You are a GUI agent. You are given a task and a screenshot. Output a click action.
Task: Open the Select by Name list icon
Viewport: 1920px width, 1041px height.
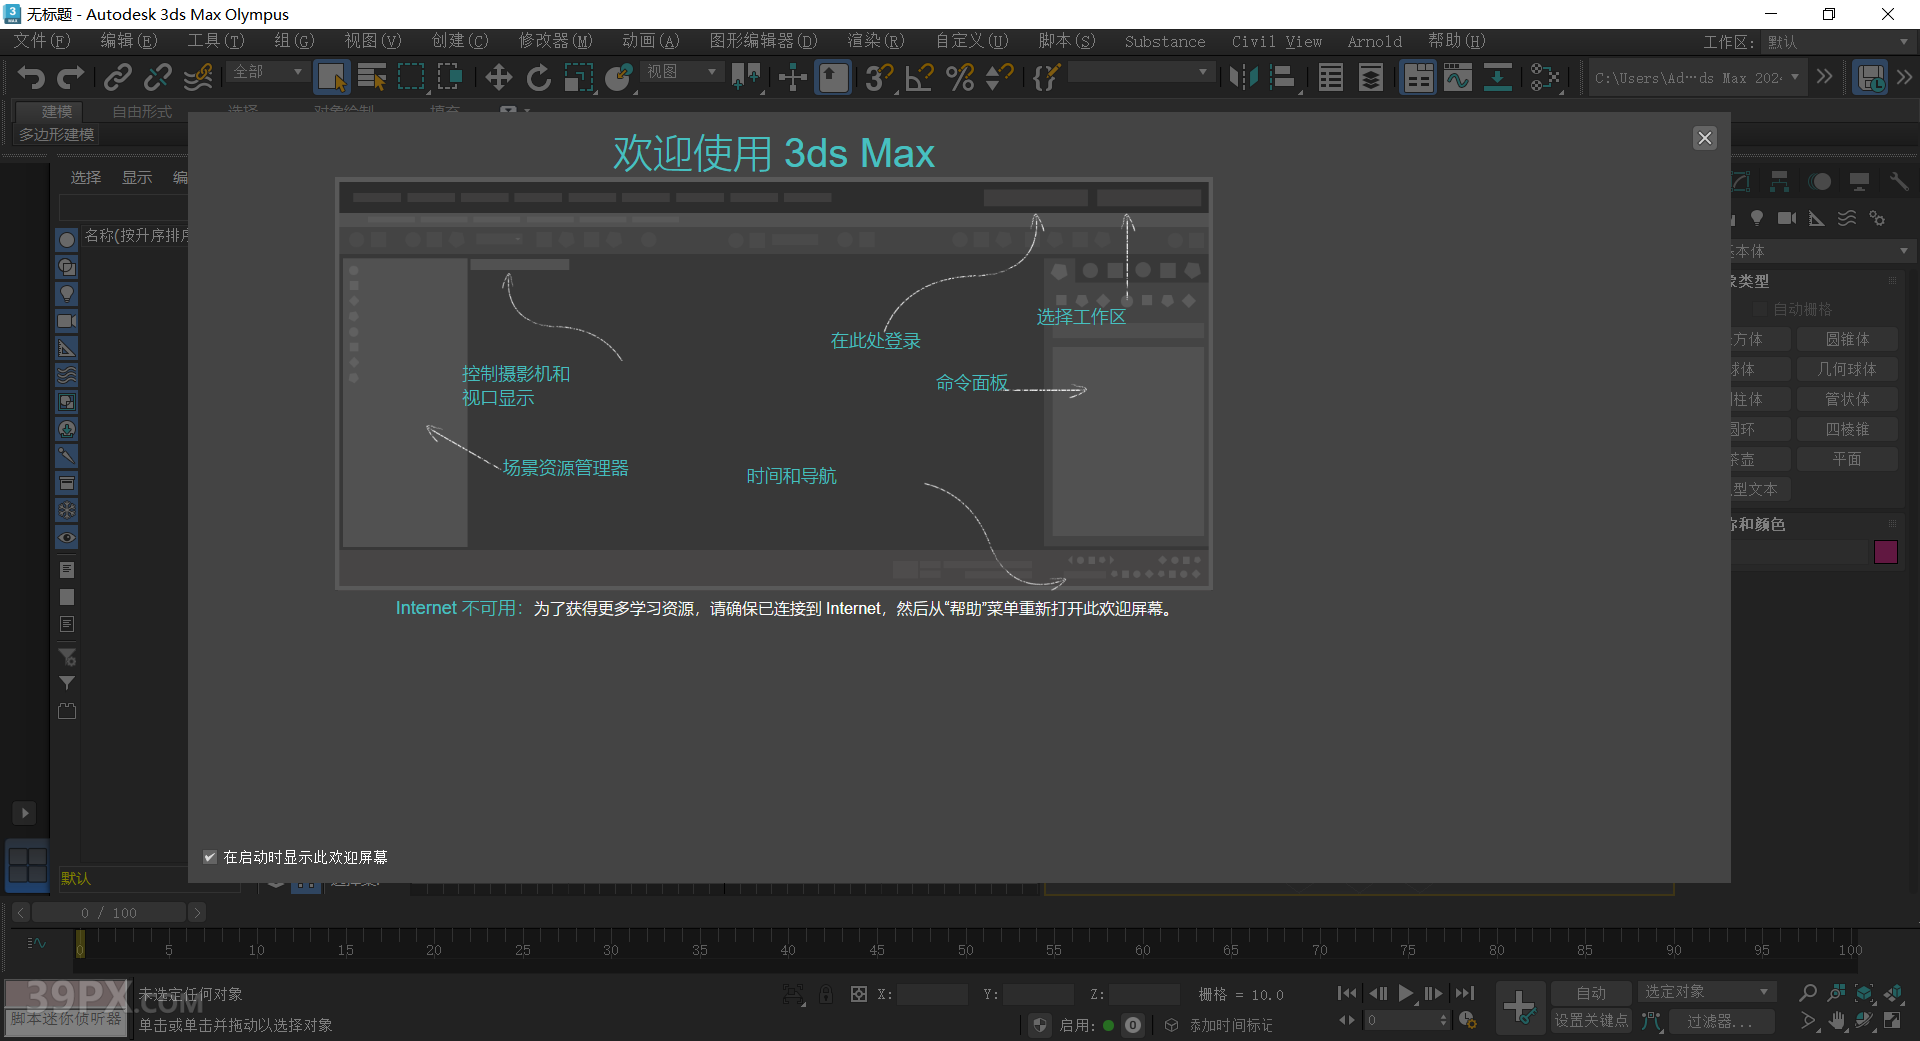(x=372, y=77)
